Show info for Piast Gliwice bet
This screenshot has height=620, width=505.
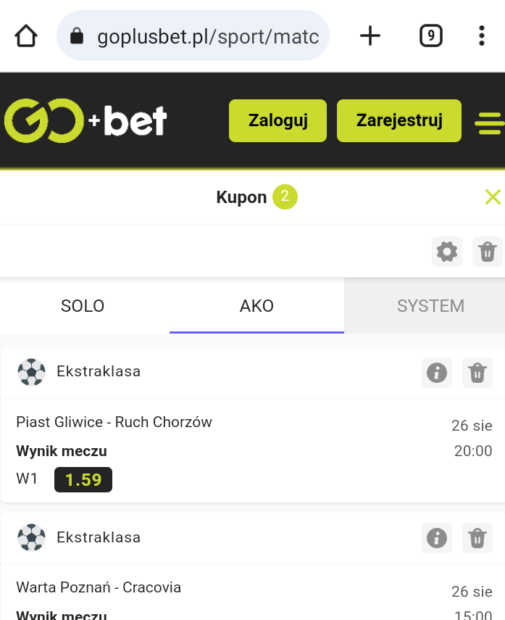tap(437, 372)
